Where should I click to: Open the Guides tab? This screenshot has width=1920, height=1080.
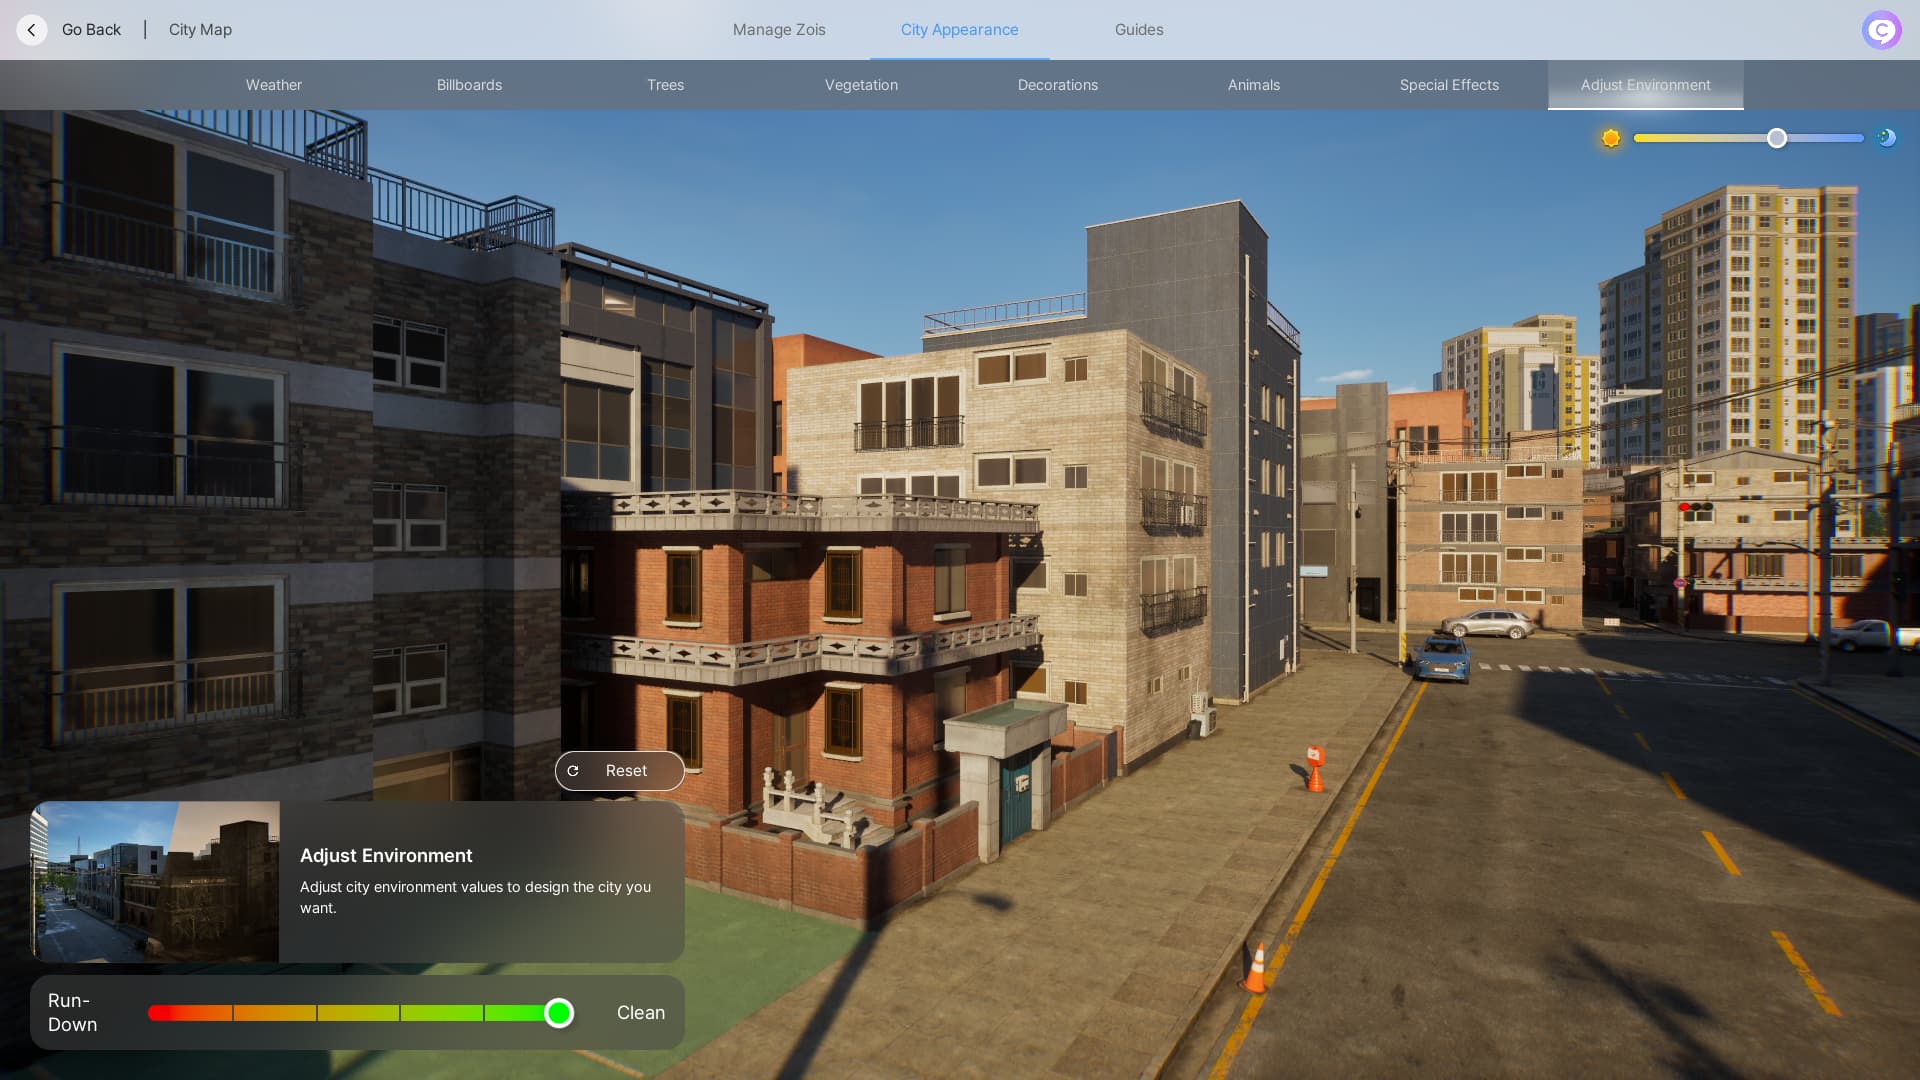pos(1139,30)
